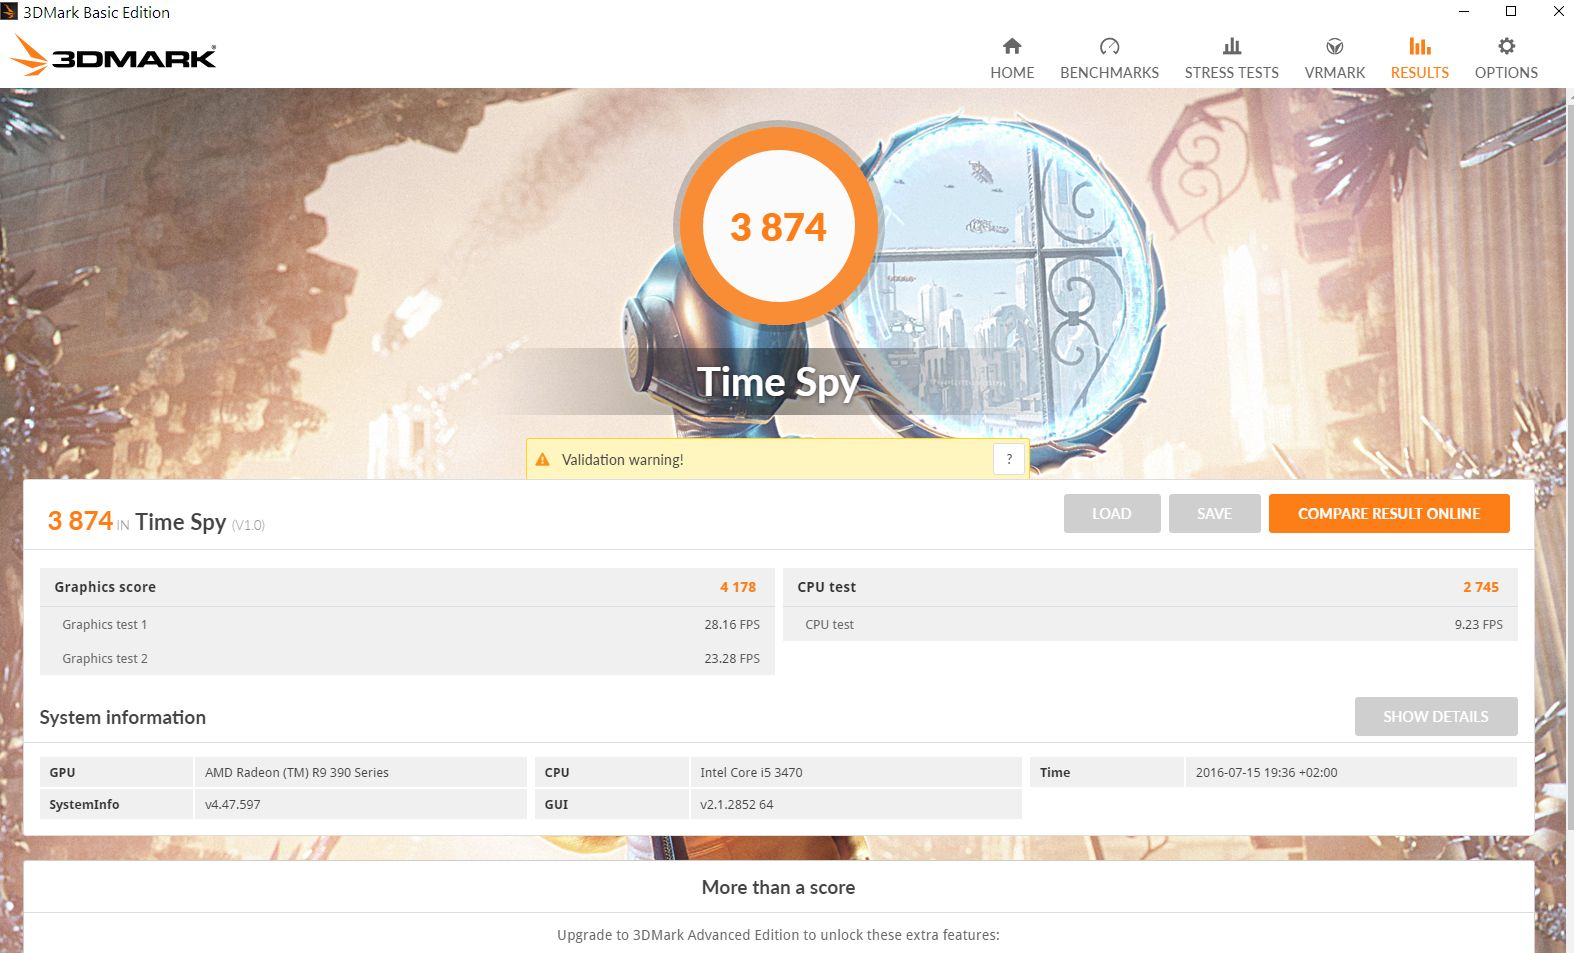Click the 3DMark title bar app icon
This screenshot has height=953, width=1574.
click(9, 12)
